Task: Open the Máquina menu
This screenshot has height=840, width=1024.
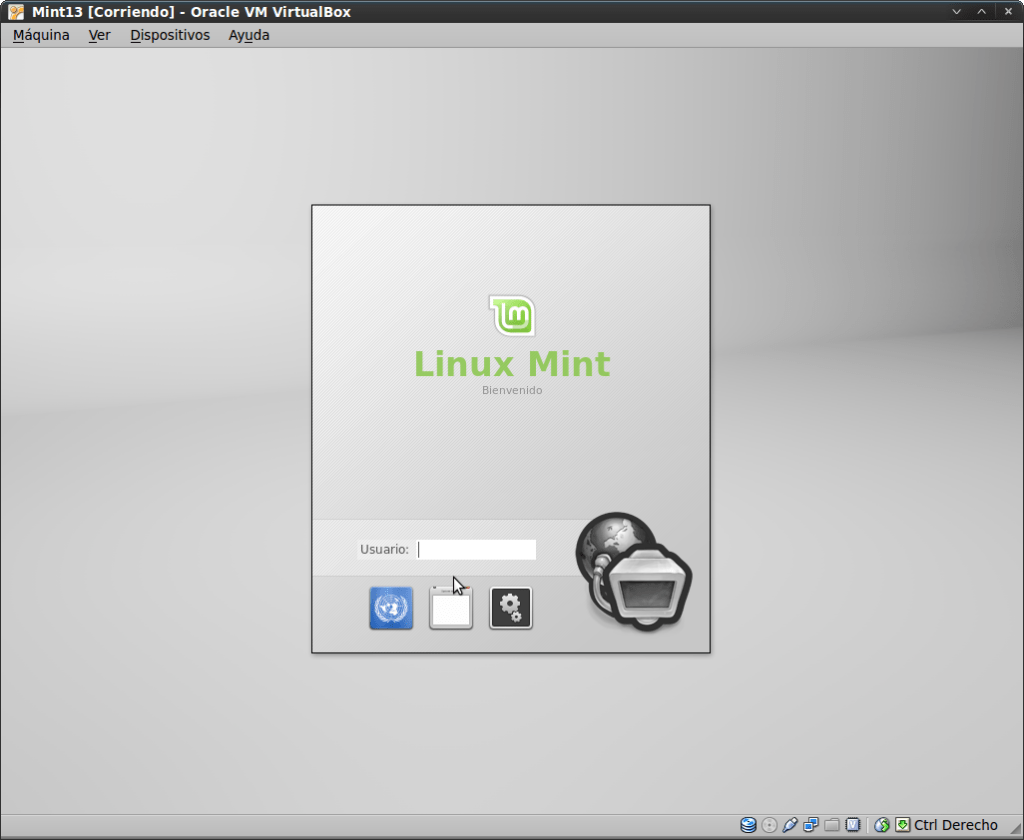Action: tap(40, 35)
